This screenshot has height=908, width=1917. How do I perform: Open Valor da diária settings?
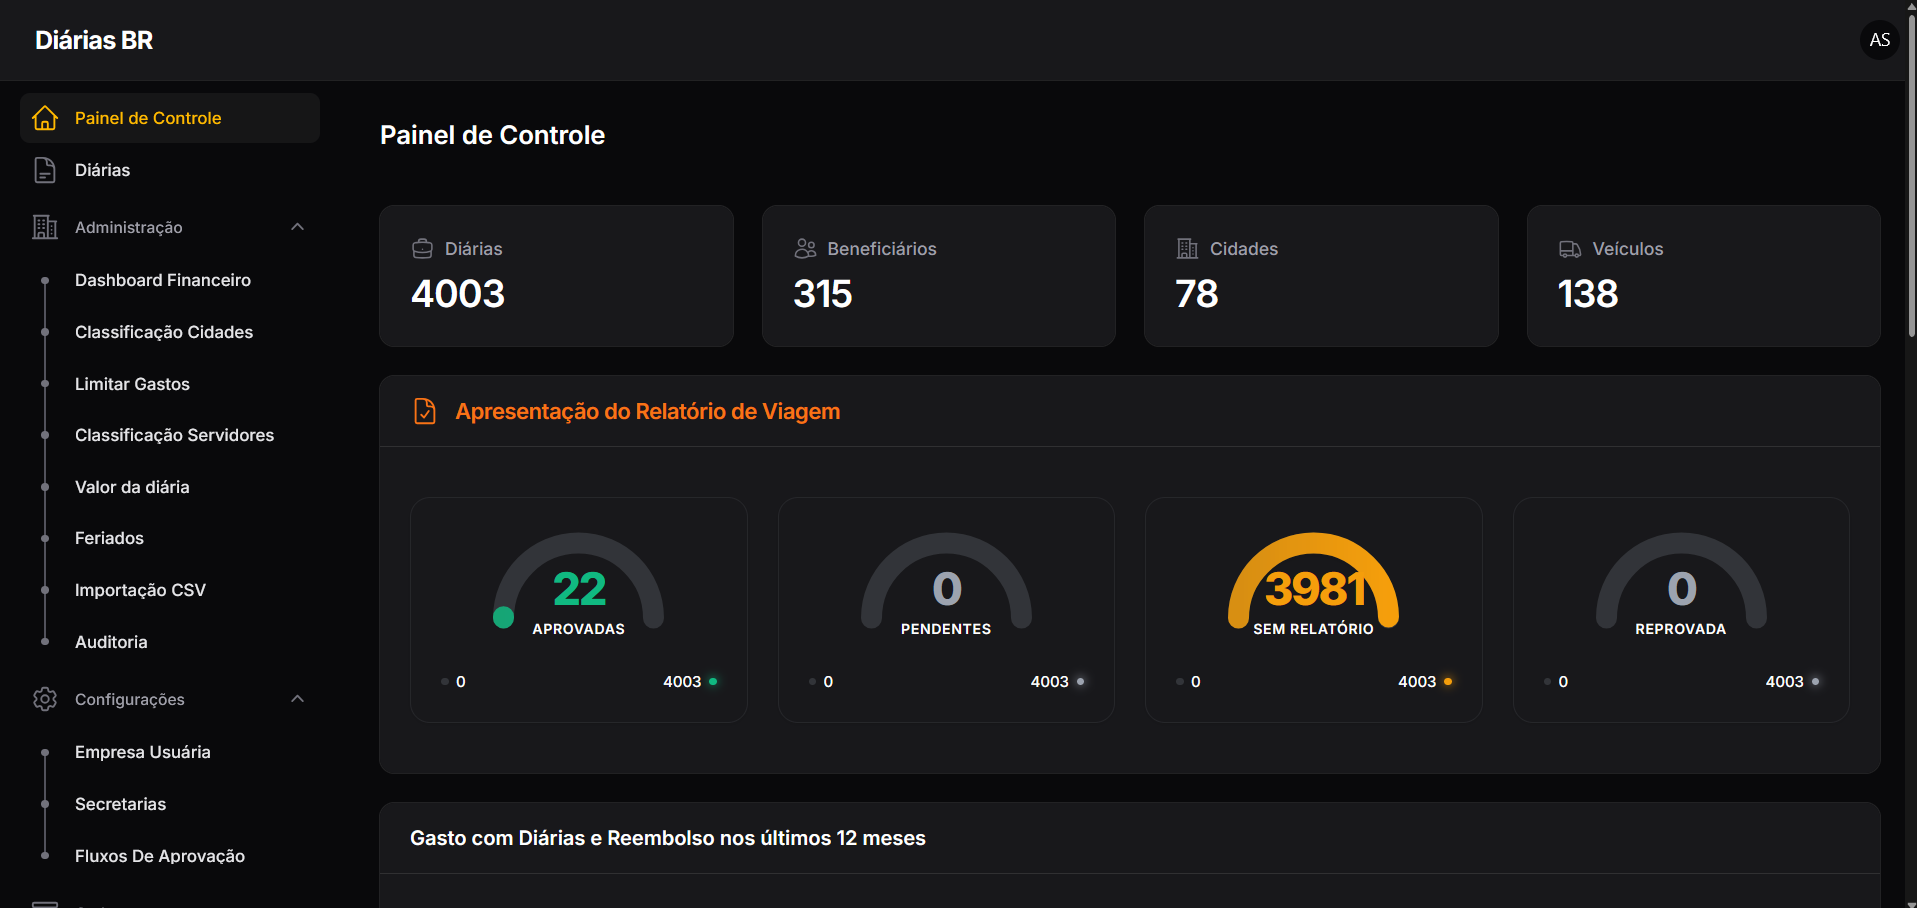(x=132, y=487)
